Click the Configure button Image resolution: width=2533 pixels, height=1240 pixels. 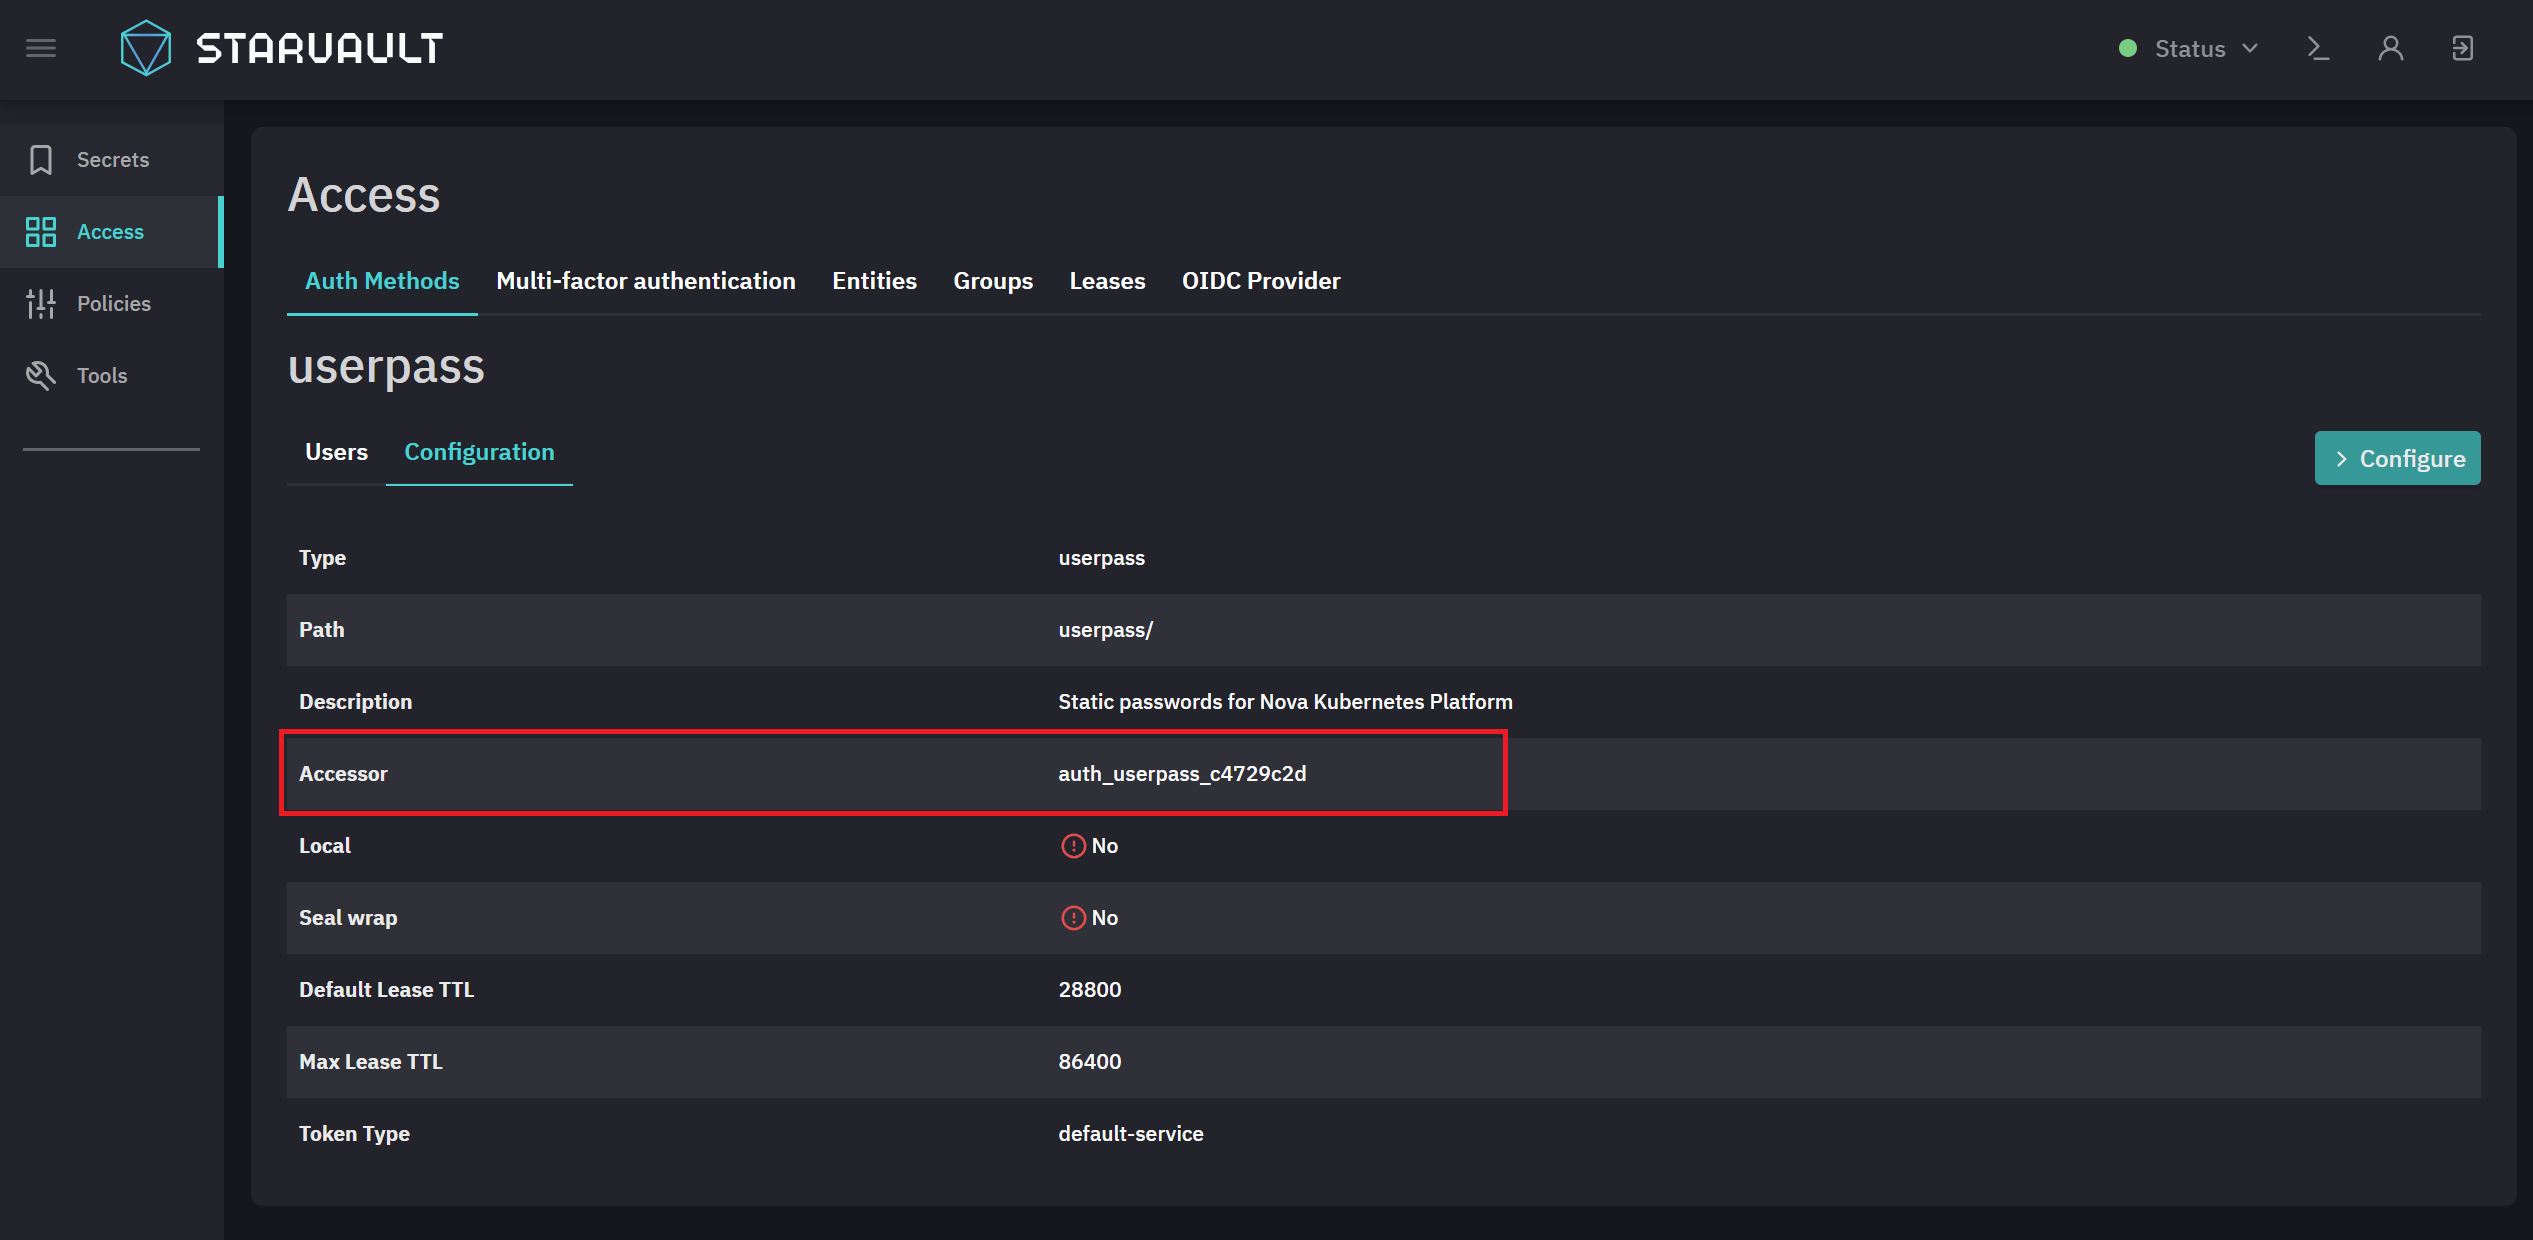click(2397, 458)
